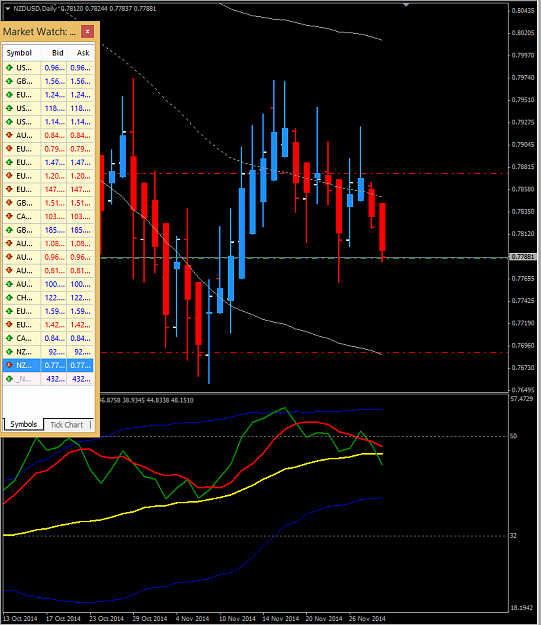Viewport: 541px width, 625px height.
Task: Select the Ask value 1.42... in the EU... row
Action: click(x=81, y=325)
